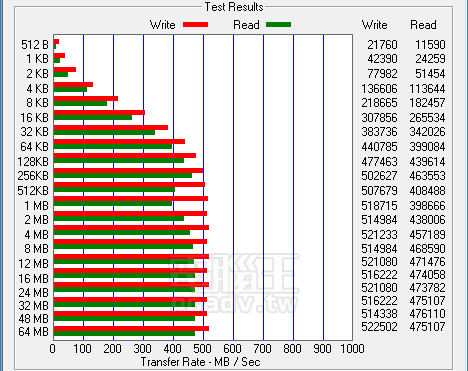468x371 pixels.
Task: Select the '128KB' row label
Action: tap(33, 162)
